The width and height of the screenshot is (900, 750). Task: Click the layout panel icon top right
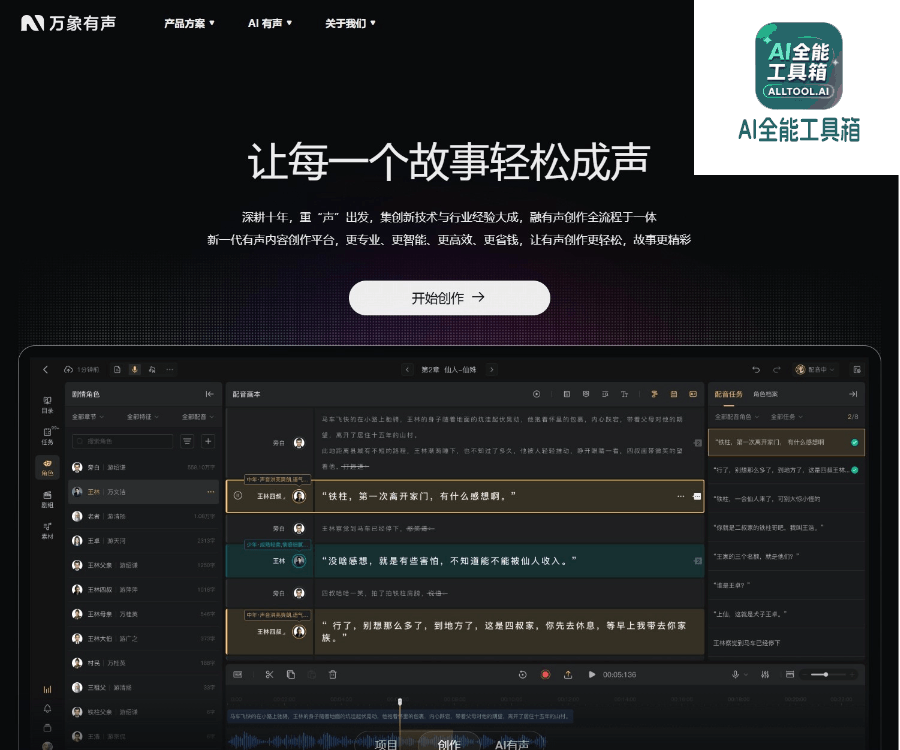(857, 370)
